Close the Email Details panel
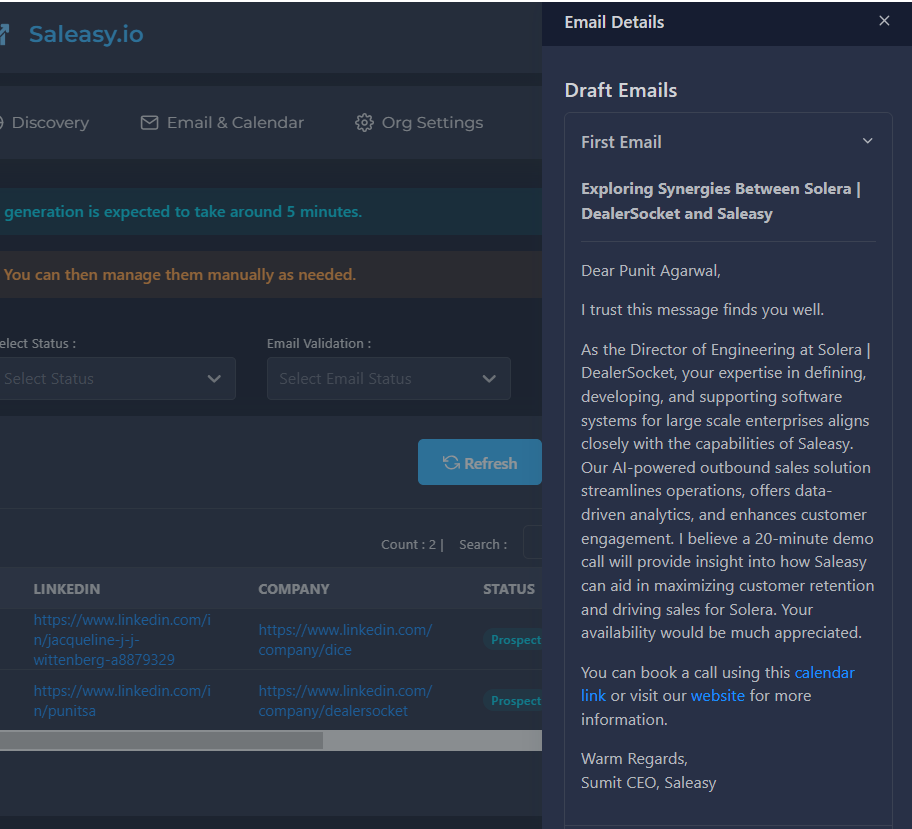The image size is (912, 829). (x=884, y=21)
